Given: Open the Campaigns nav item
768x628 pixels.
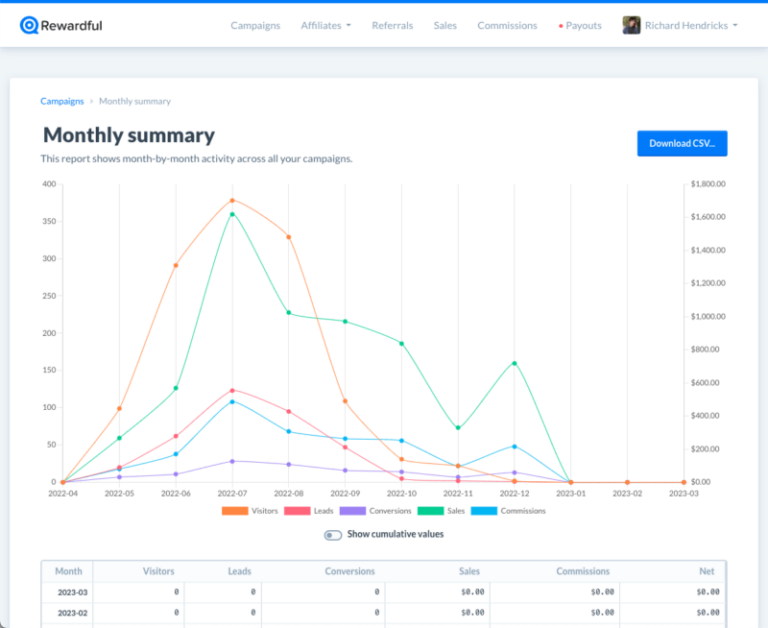Looking at the screenshot, I should 255,26.
